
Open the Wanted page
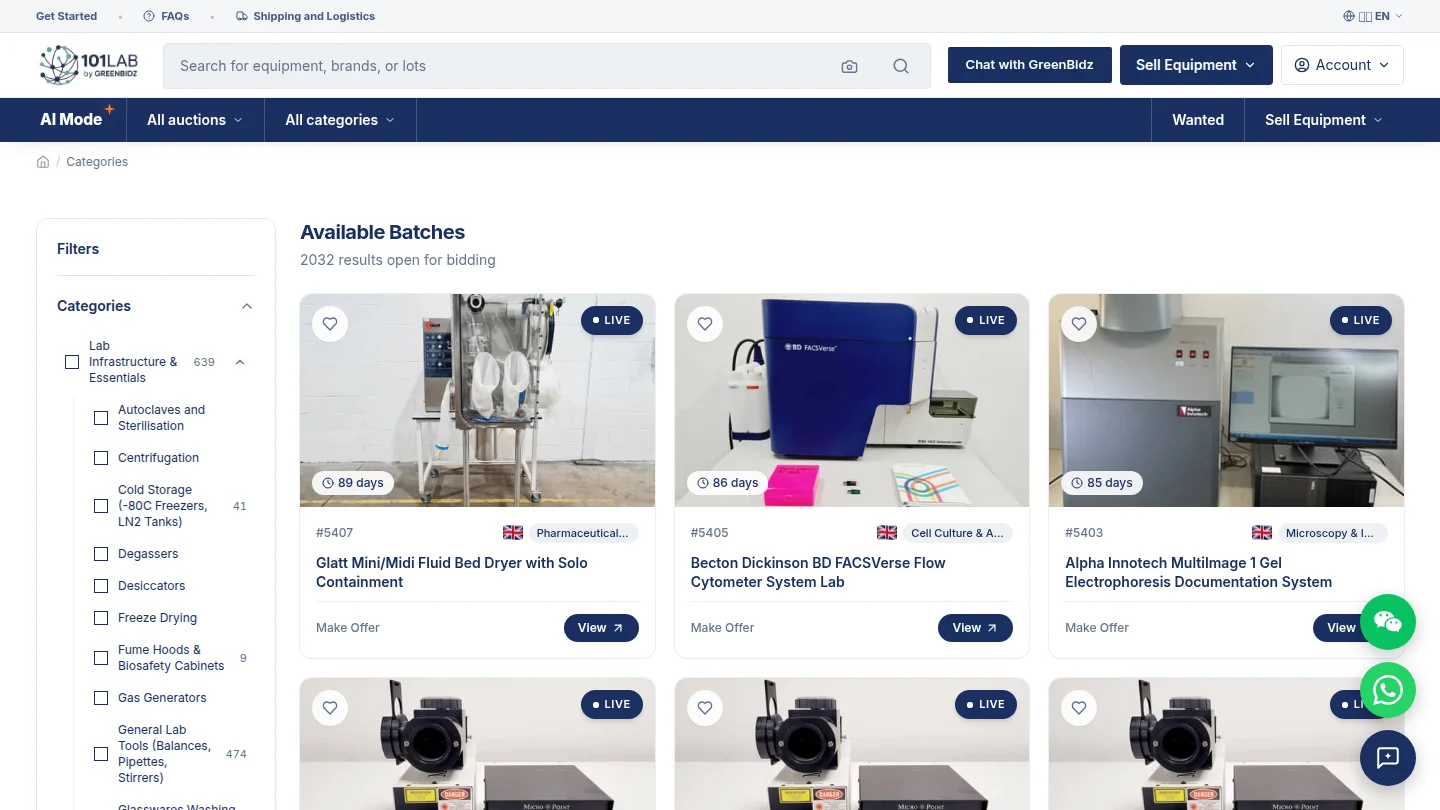pyautogui.click(x=1198, y=120)
